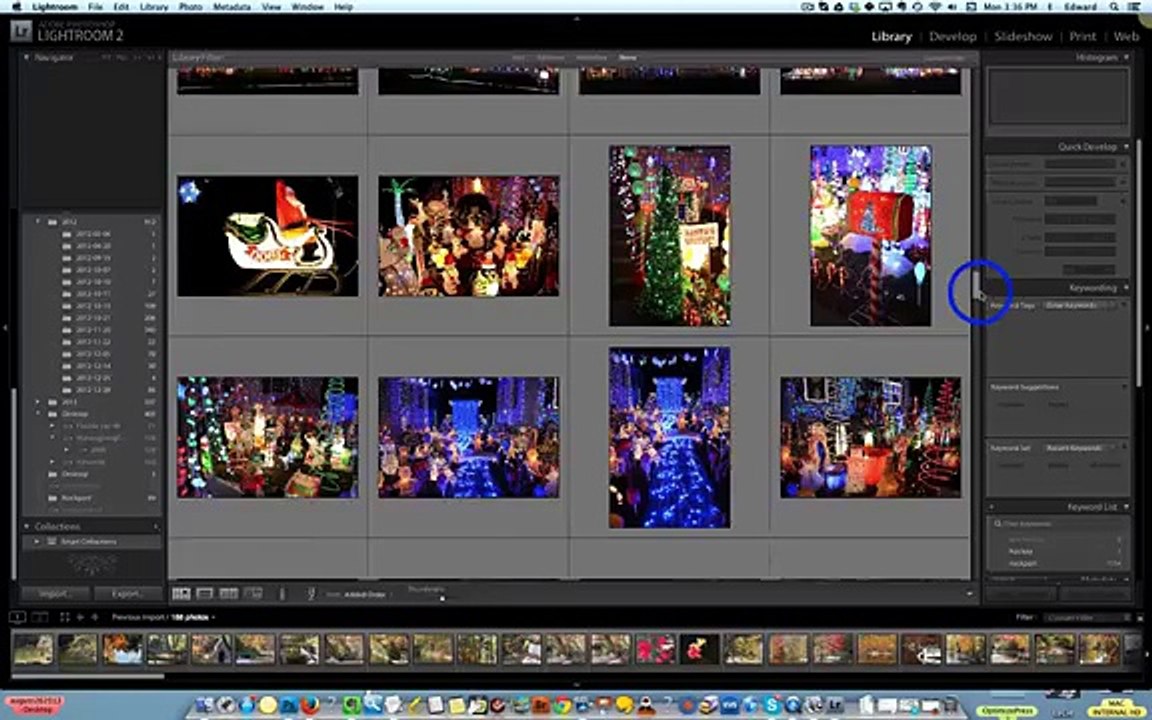Click the second window display icon
The width and height of the screenshot is (1152, 720).
(x=40, y=617)
